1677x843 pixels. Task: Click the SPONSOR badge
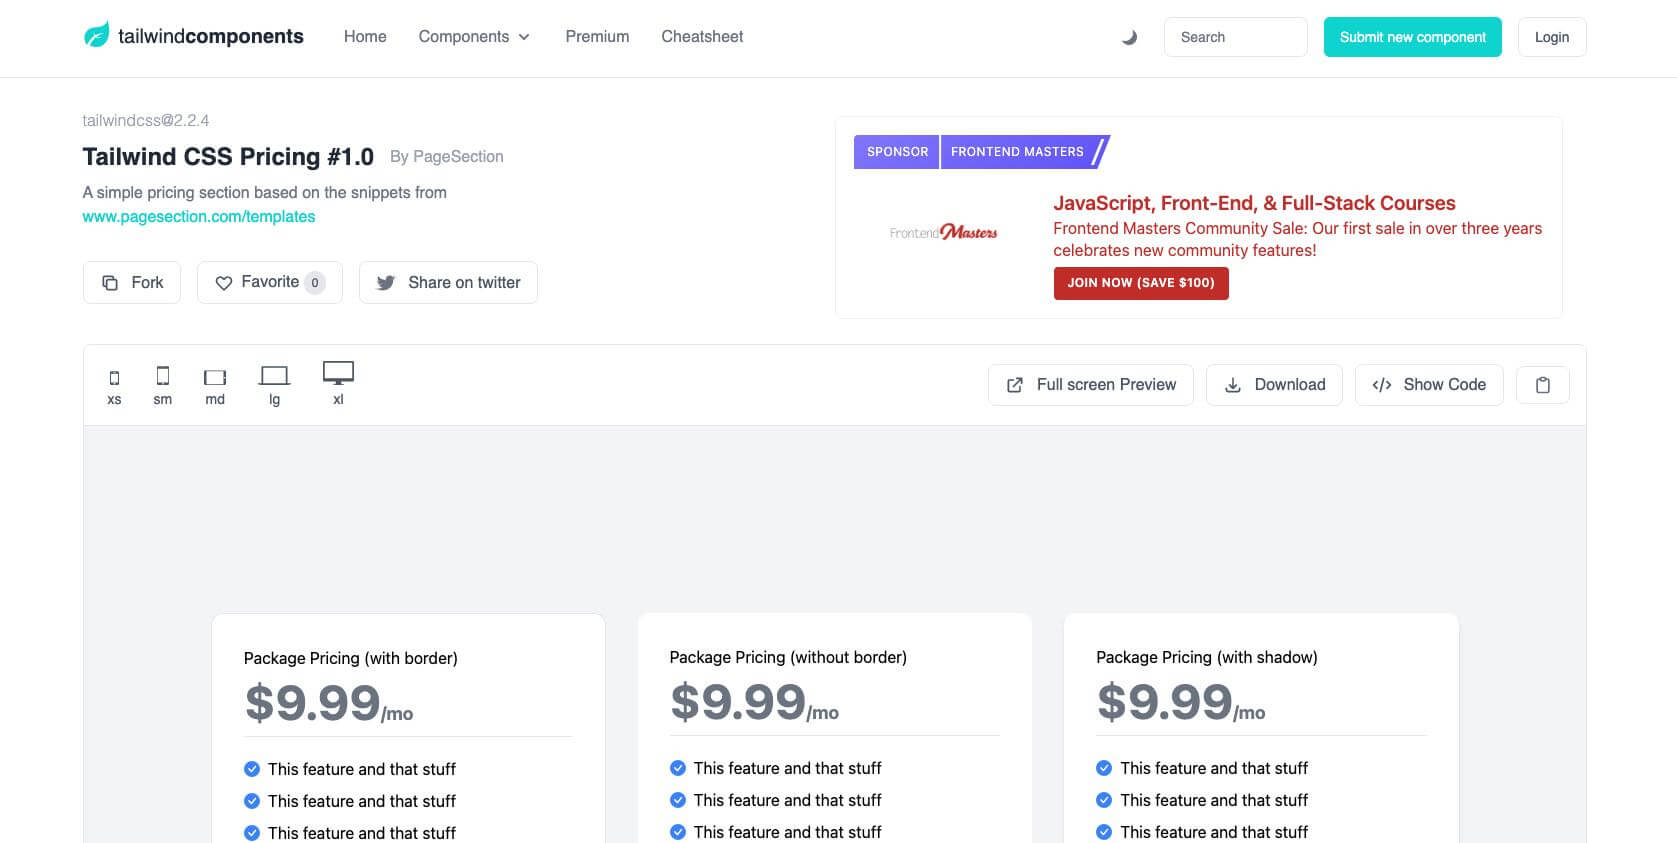897,152
